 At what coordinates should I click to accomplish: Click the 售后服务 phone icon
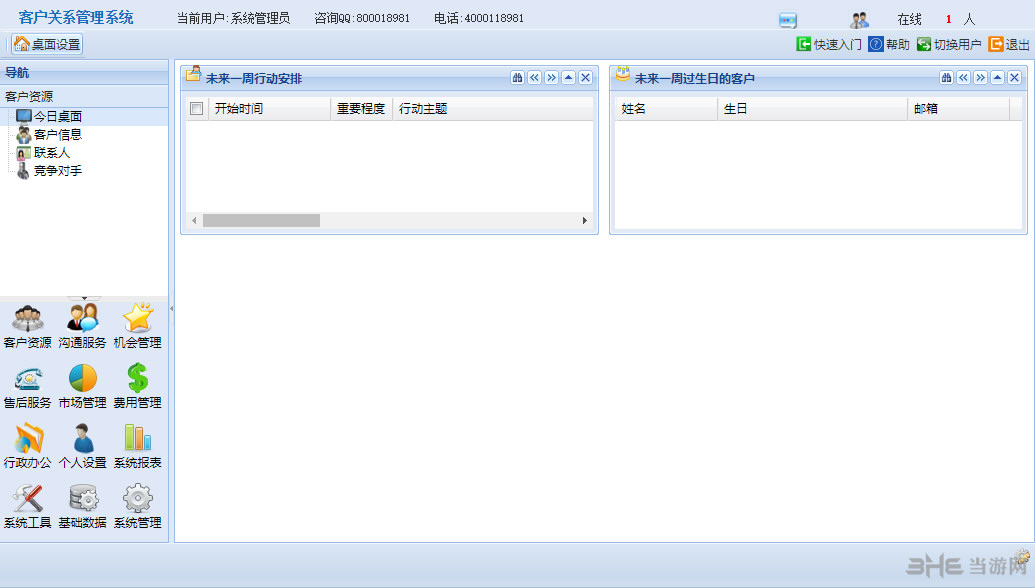(28, 385)
